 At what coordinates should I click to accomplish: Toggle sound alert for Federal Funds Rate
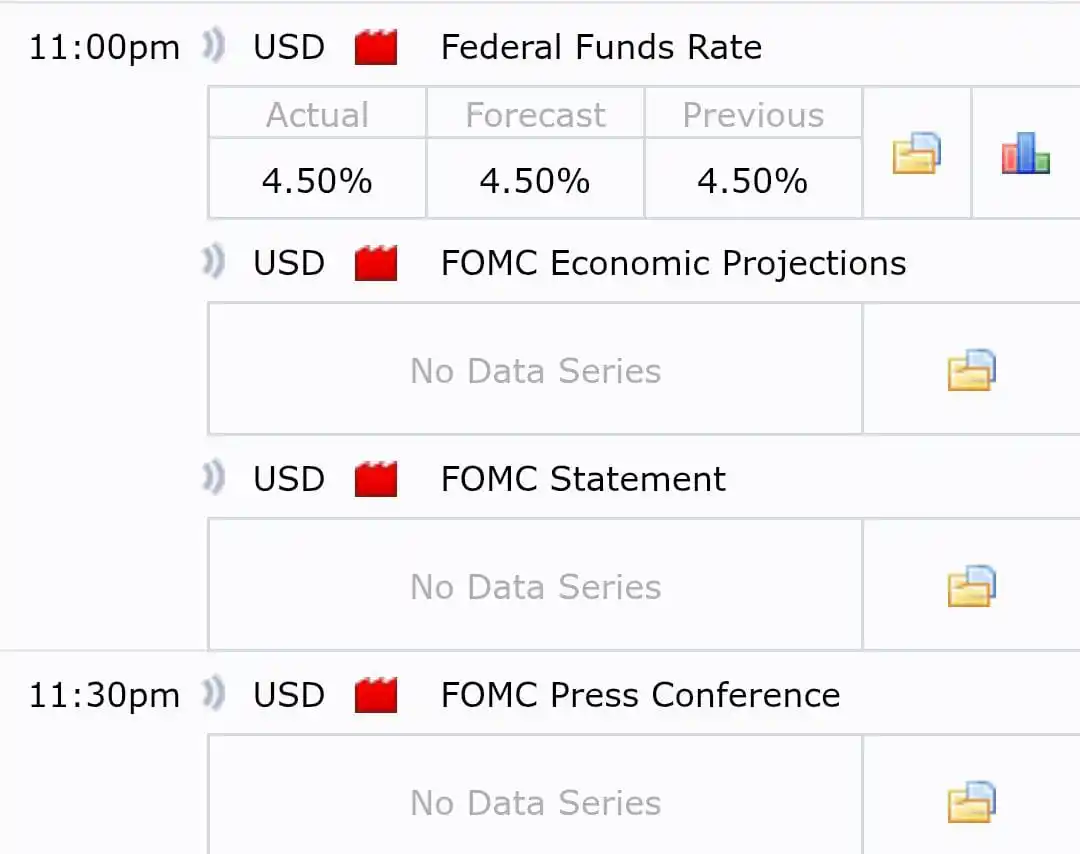214,46
